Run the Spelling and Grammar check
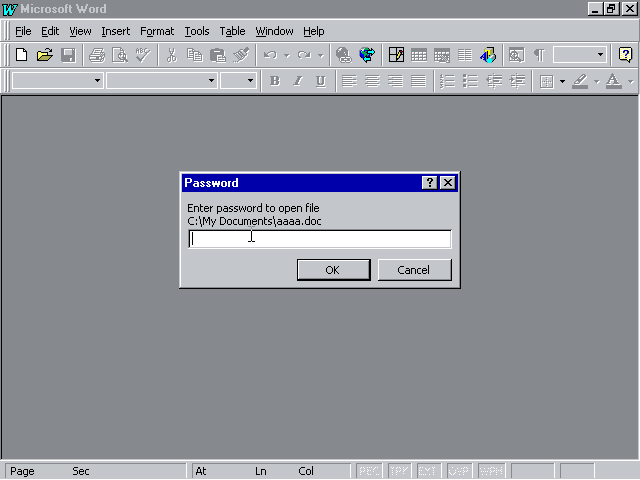 coord(143,55)
